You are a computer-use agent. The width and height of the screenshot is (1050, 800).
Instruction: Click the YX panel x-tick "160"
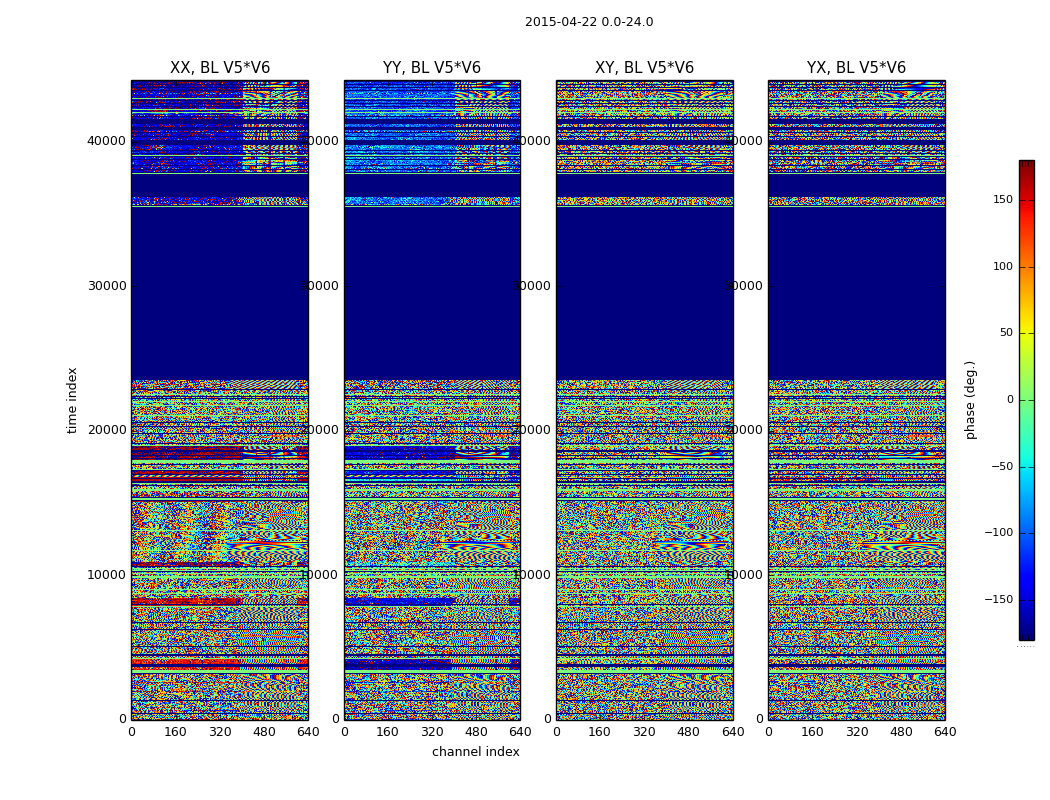(x=812, y=732)
